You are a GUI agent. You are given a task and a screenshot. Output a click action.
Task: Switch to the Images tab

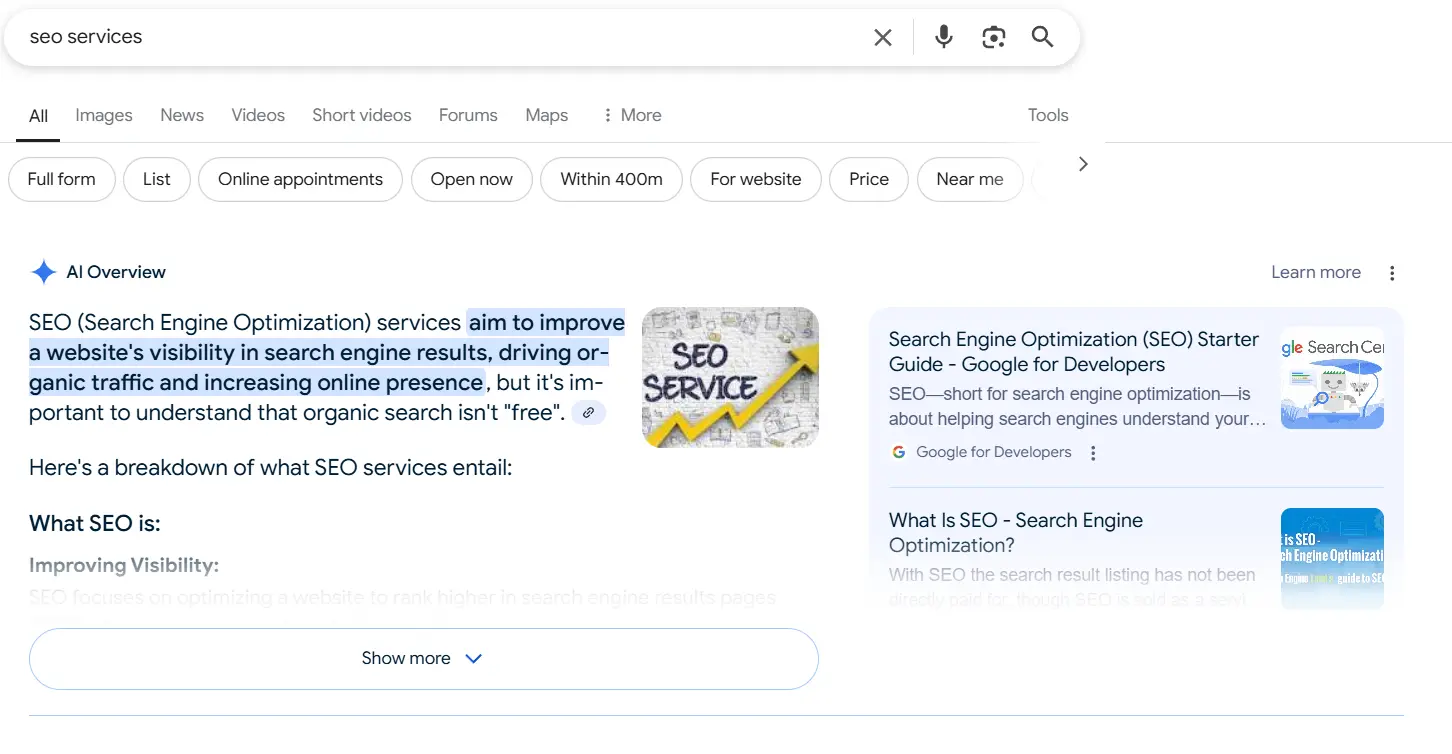pyautogui.click(x=104, y=115)
